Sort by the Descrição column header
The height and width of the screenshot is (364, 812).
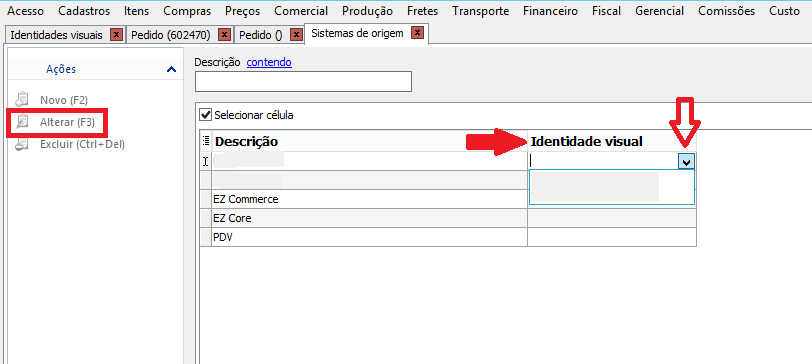point(369,141)
